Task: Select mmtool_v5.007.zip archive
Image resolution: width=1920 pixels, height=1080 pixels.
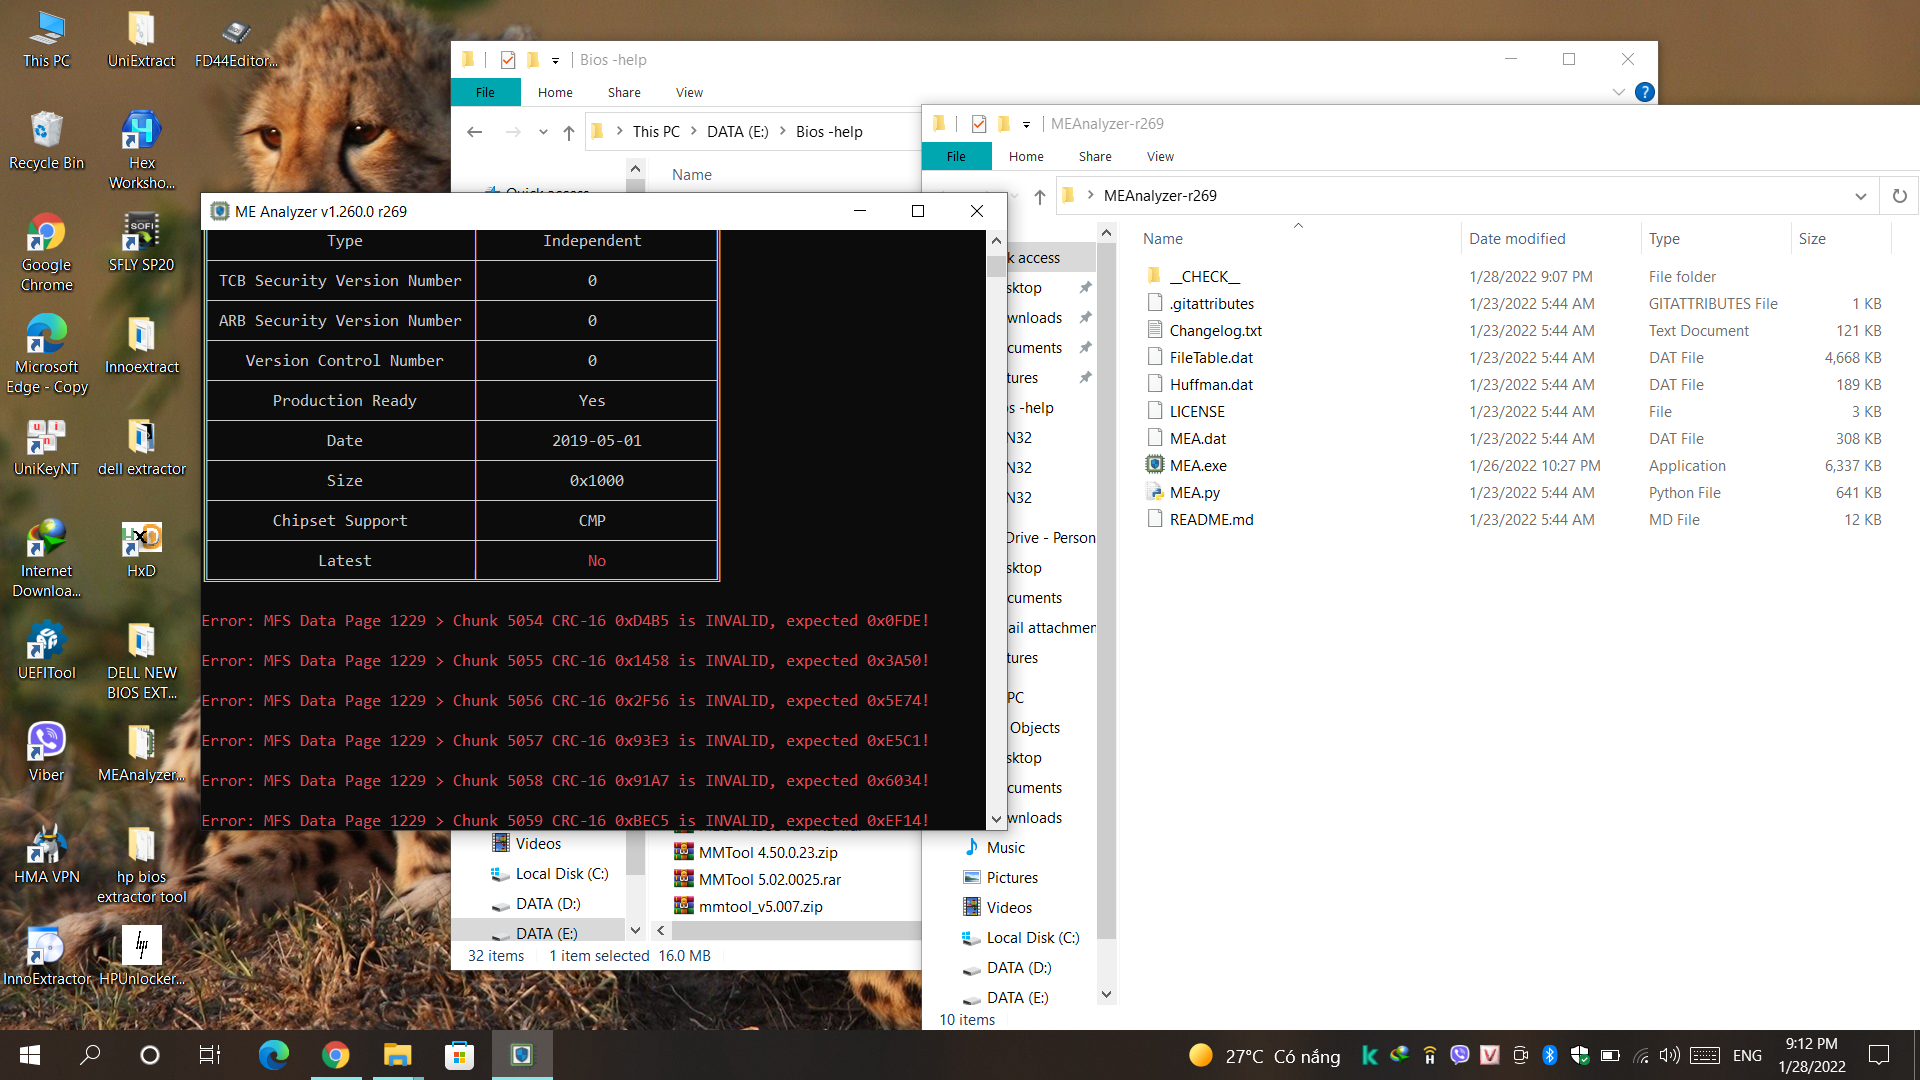Action: click(x=759, y=907)
